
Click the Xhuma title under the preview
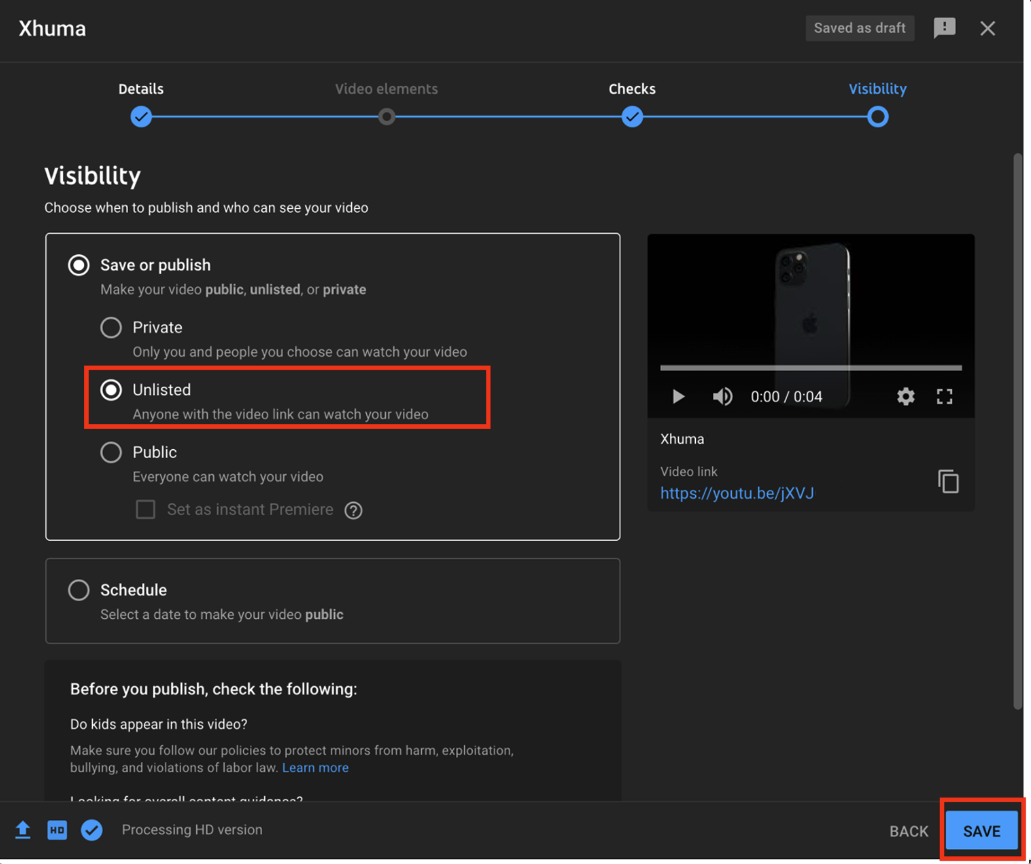click(682, 439)
